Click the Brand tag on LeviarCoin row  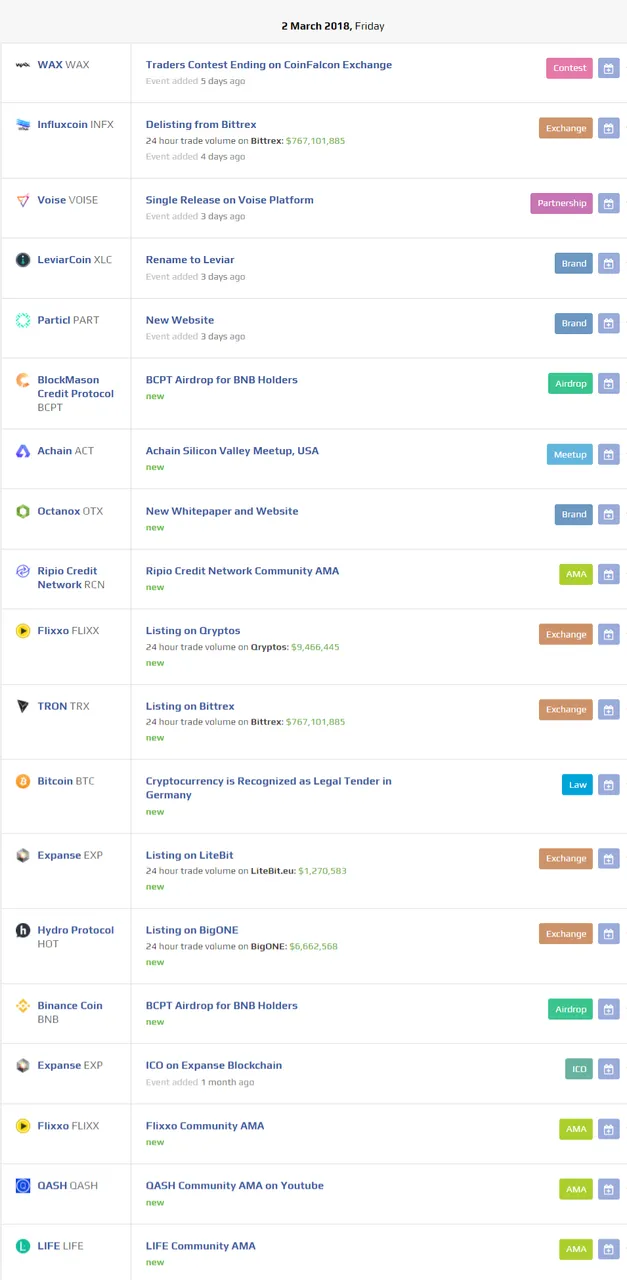(574, 263)
